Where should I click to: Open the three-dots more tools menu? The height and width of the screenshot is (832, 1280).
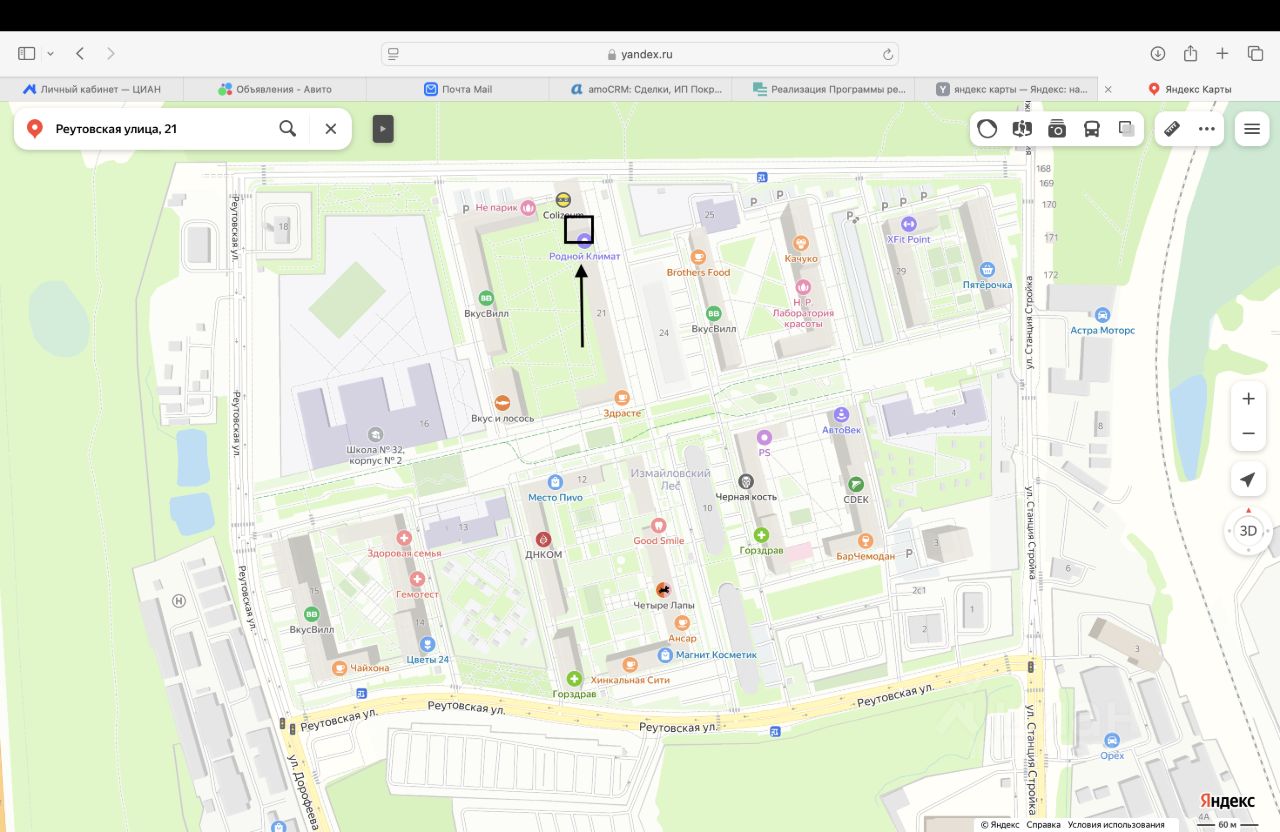[x=1207, y=128]
